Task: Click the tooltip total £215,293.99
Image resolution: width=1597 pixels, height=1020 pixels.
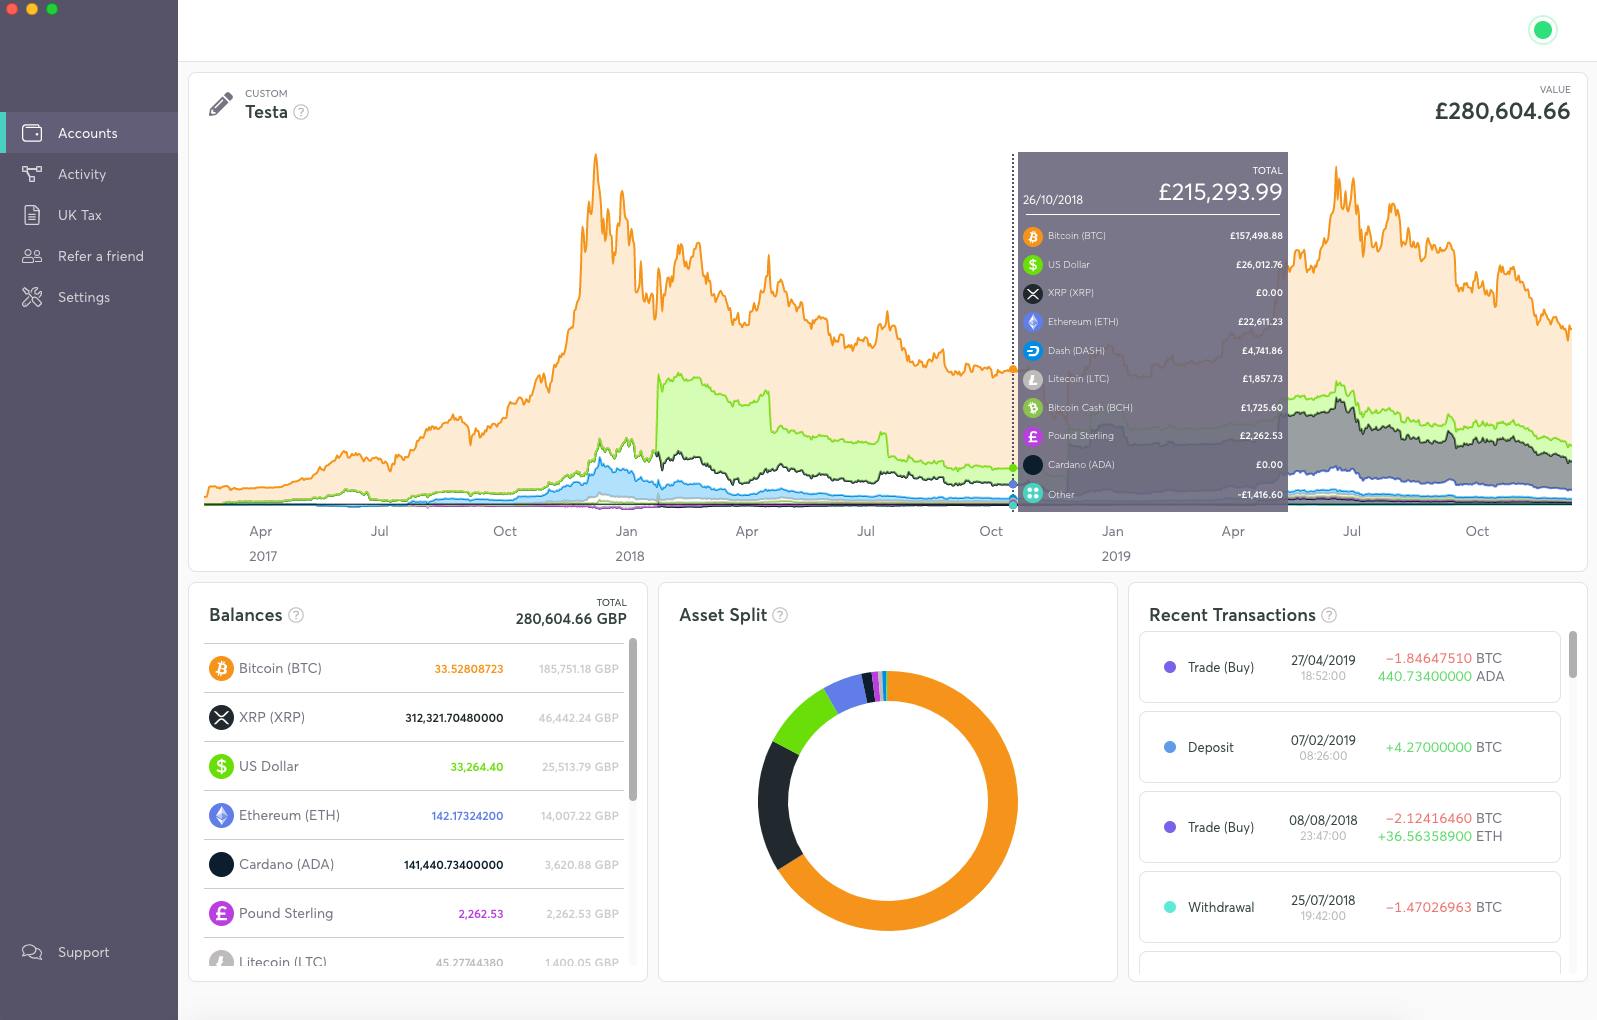Action: [x=1220, y=192]
